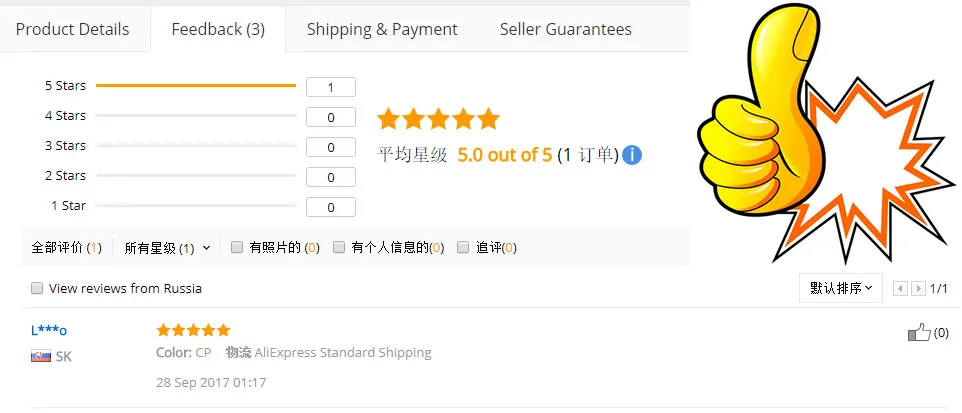Open reviewer L***o profile link
The width and height of the screenshot is (962, 413).
point(49,330)
